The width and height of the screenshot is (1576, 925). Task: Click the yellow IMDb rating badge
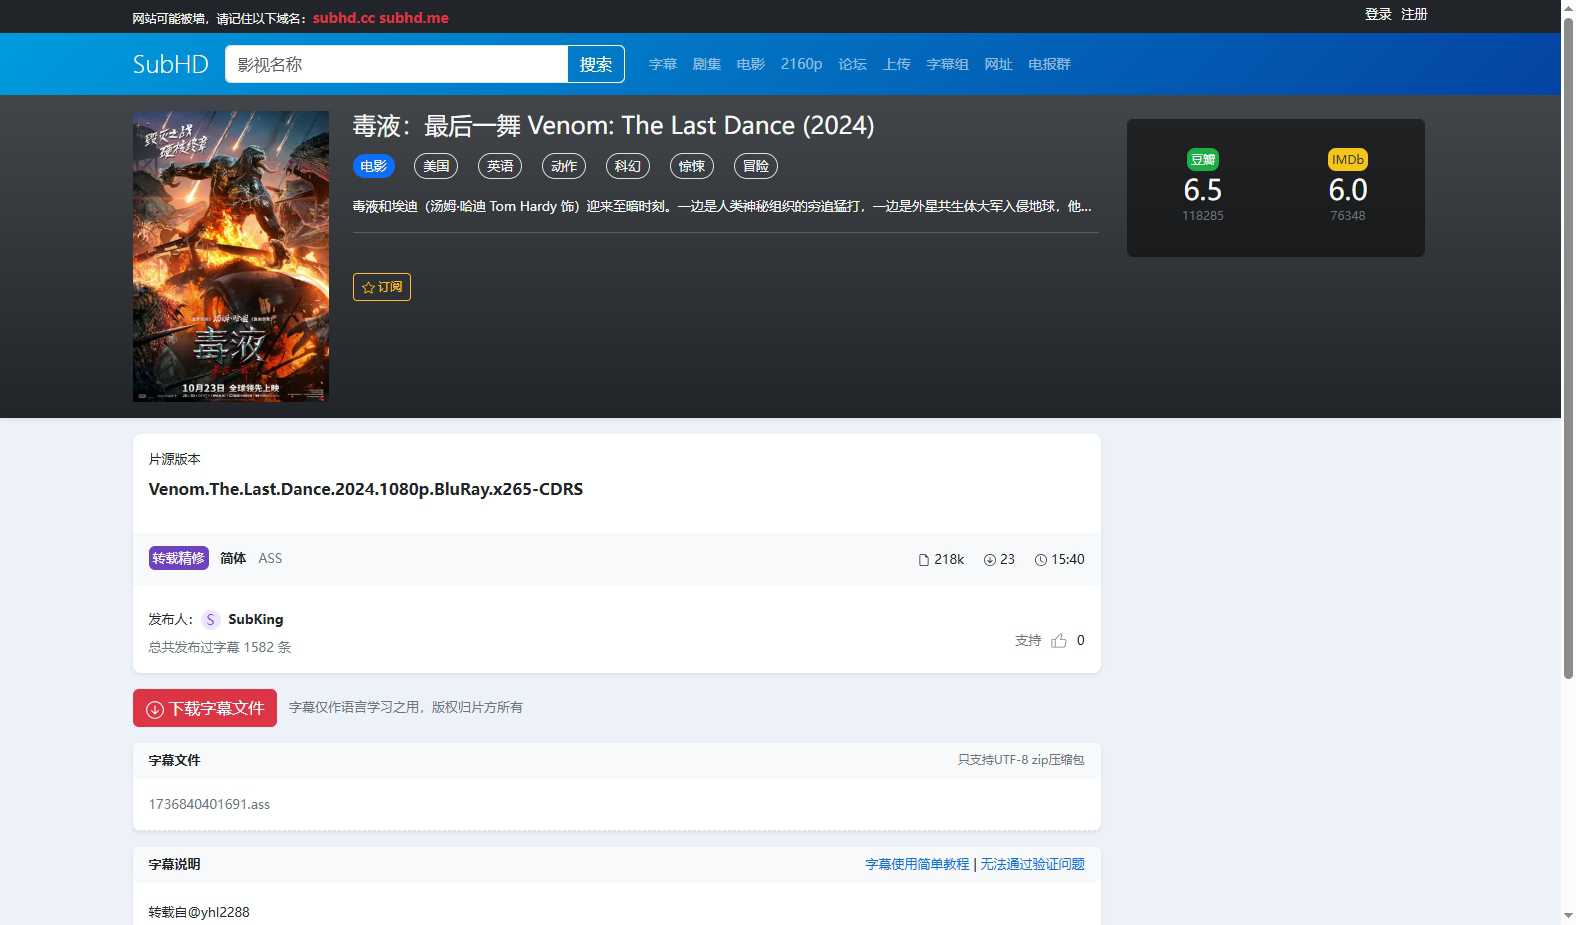[x=1348, y=160]
